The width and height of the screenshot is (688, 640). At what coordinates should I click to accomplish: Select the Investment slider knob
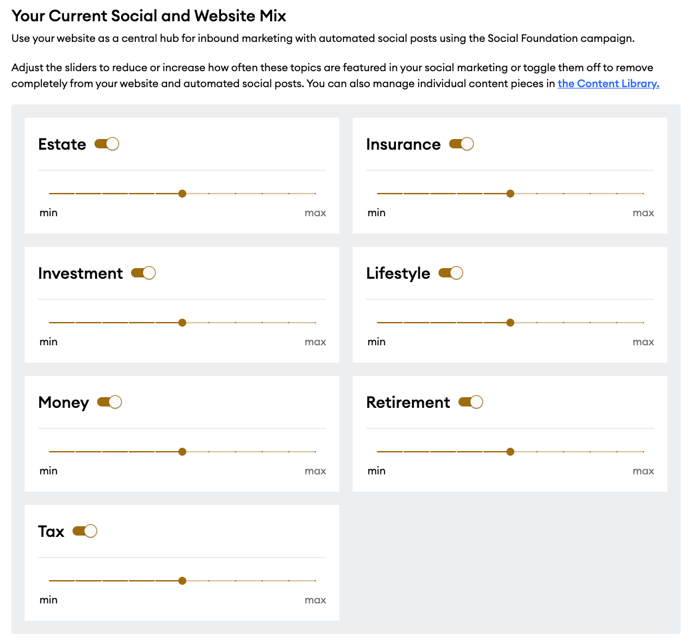(183, 322)
